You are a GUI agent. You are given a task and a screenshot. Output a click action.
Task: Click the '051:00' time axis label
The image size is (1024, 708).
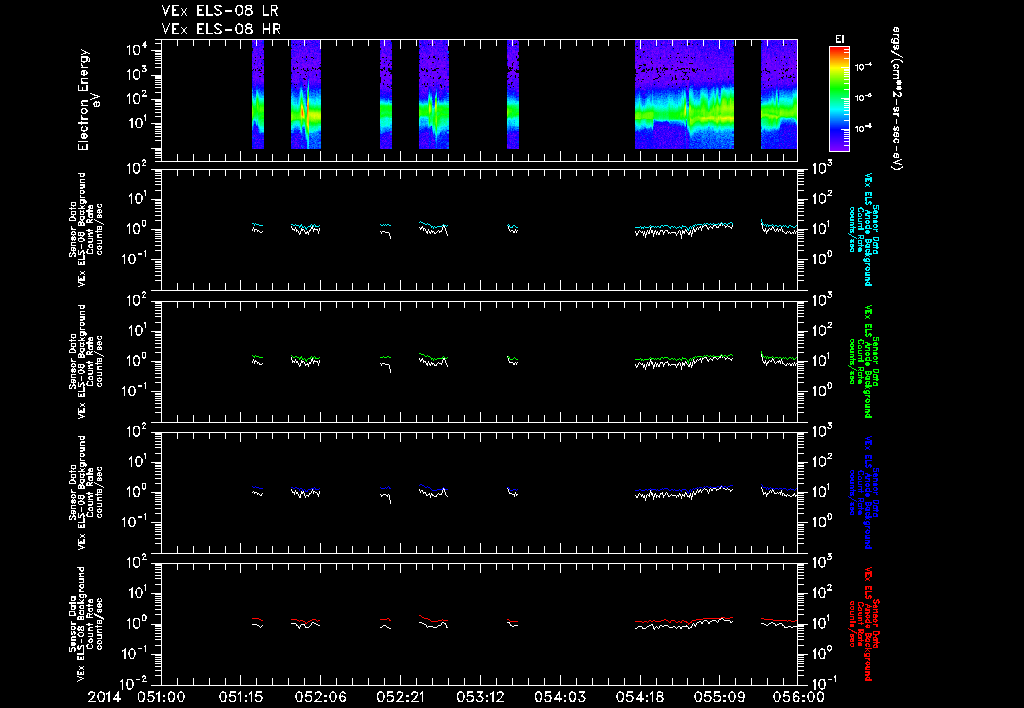(161, 698)
